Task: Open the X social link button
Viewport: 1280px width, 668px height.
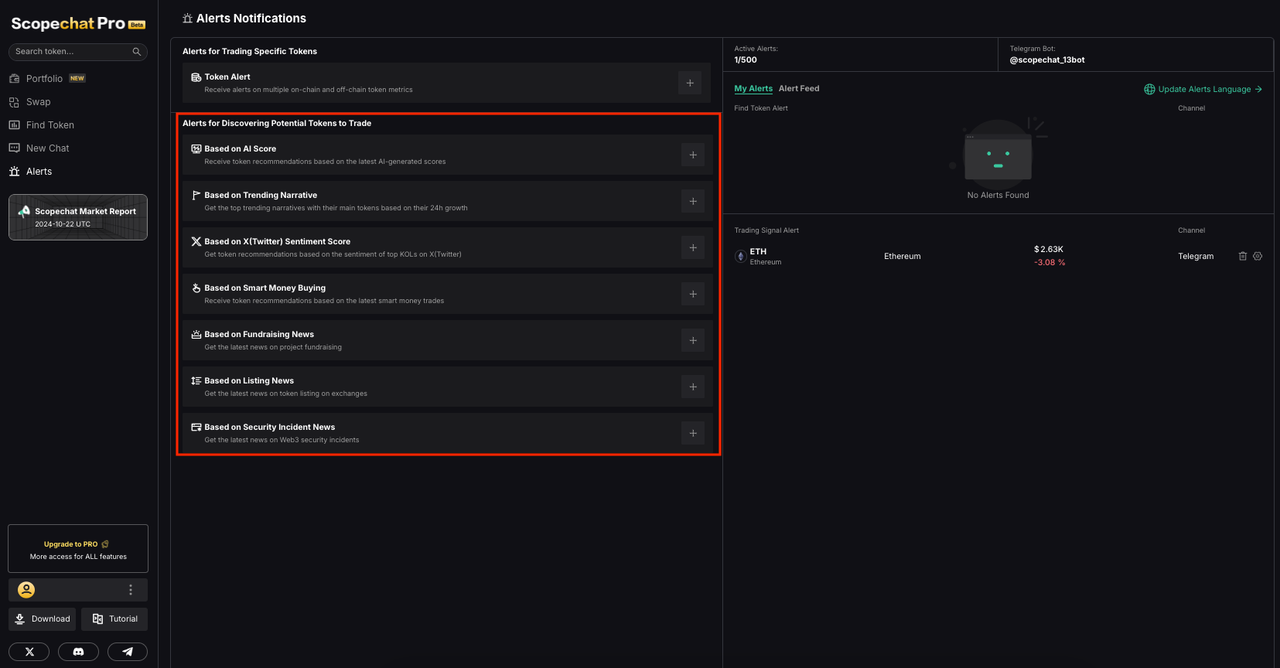Action: [29, 651]
